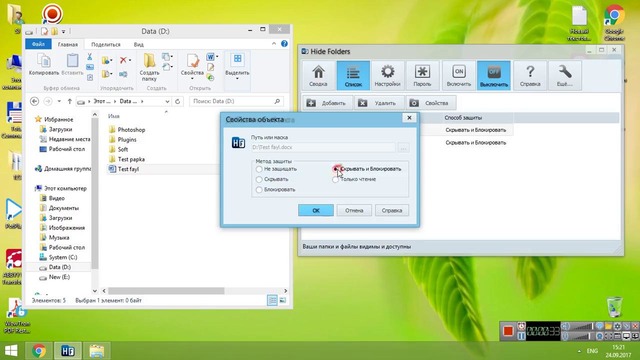Switch to the Поделиться ribbon tab
This screenshot has width=640, height=360.
point(106,44)
